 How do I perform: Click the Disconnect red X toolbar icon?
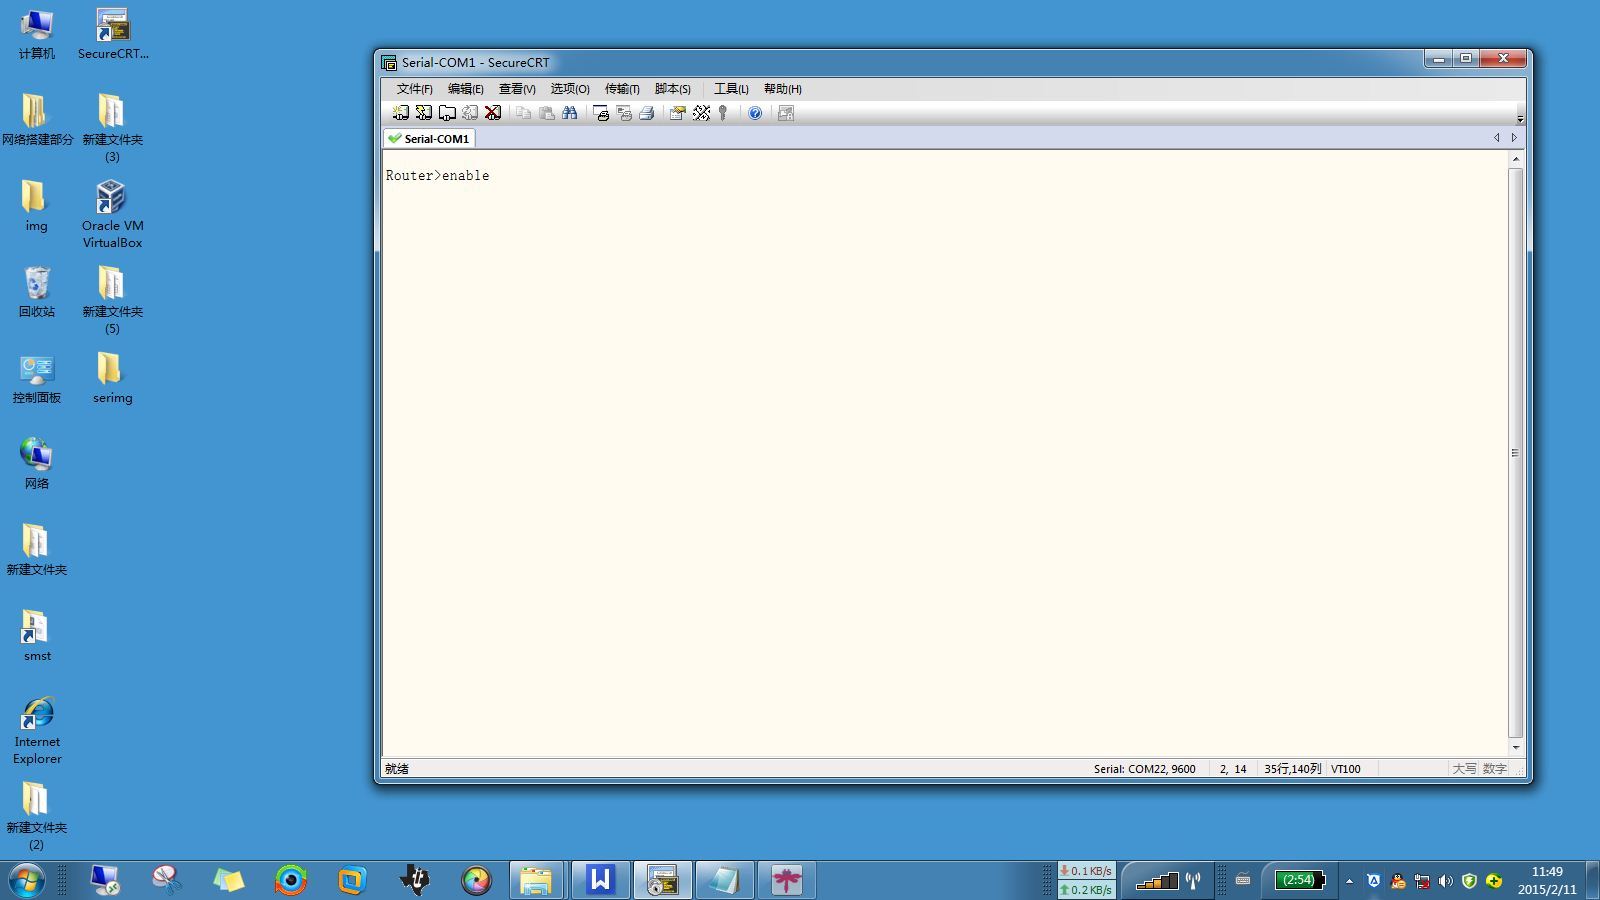click(x=493, y=113)
